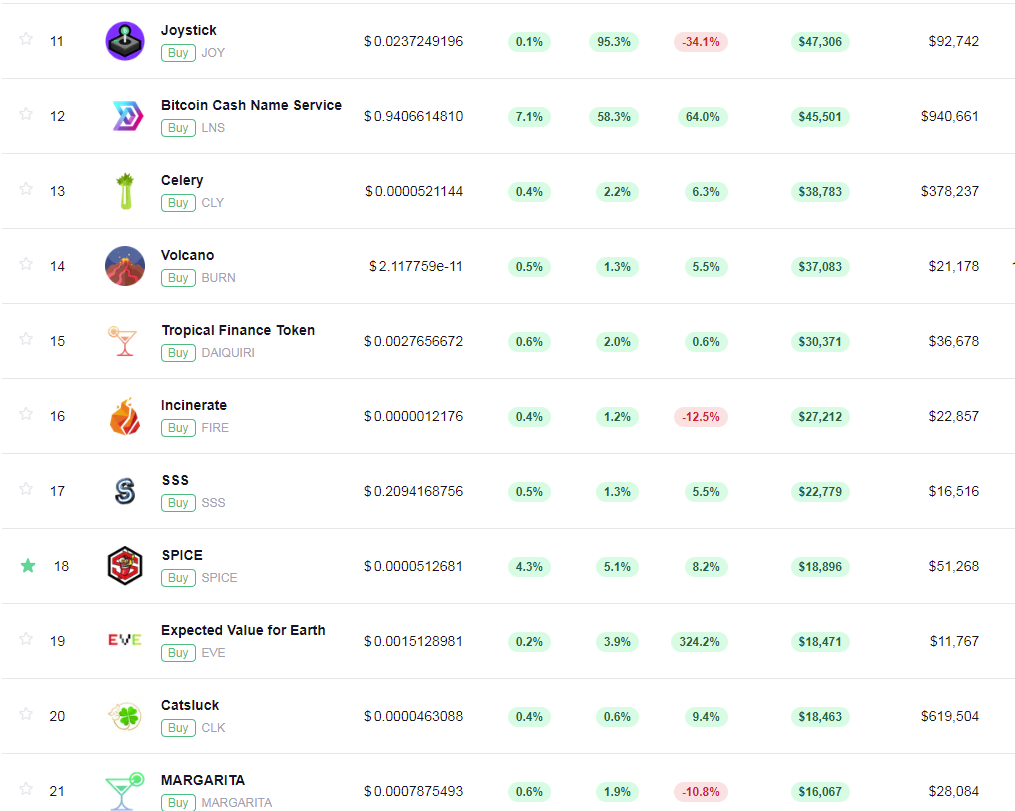Toggle favorite star for Celery

tap(26, 189)
